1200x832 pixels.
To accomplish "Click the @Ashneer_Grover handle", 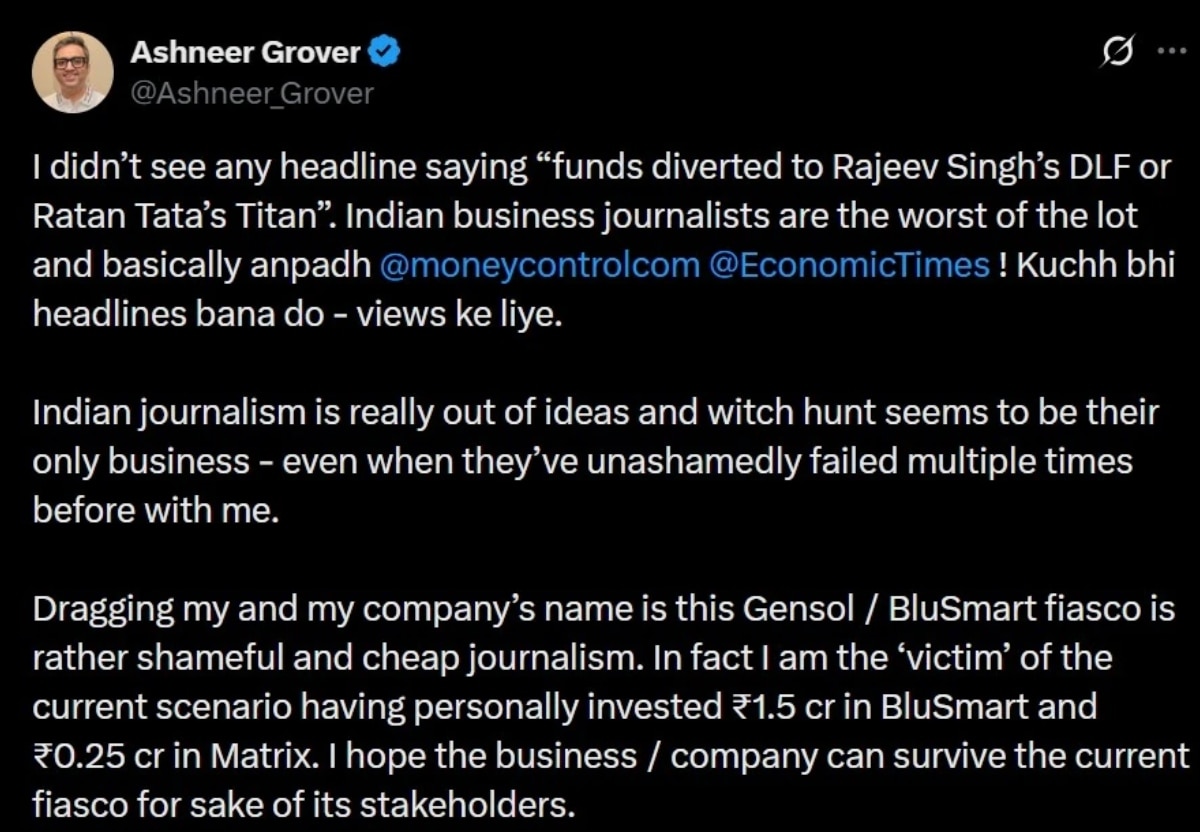I will (251, 92).
